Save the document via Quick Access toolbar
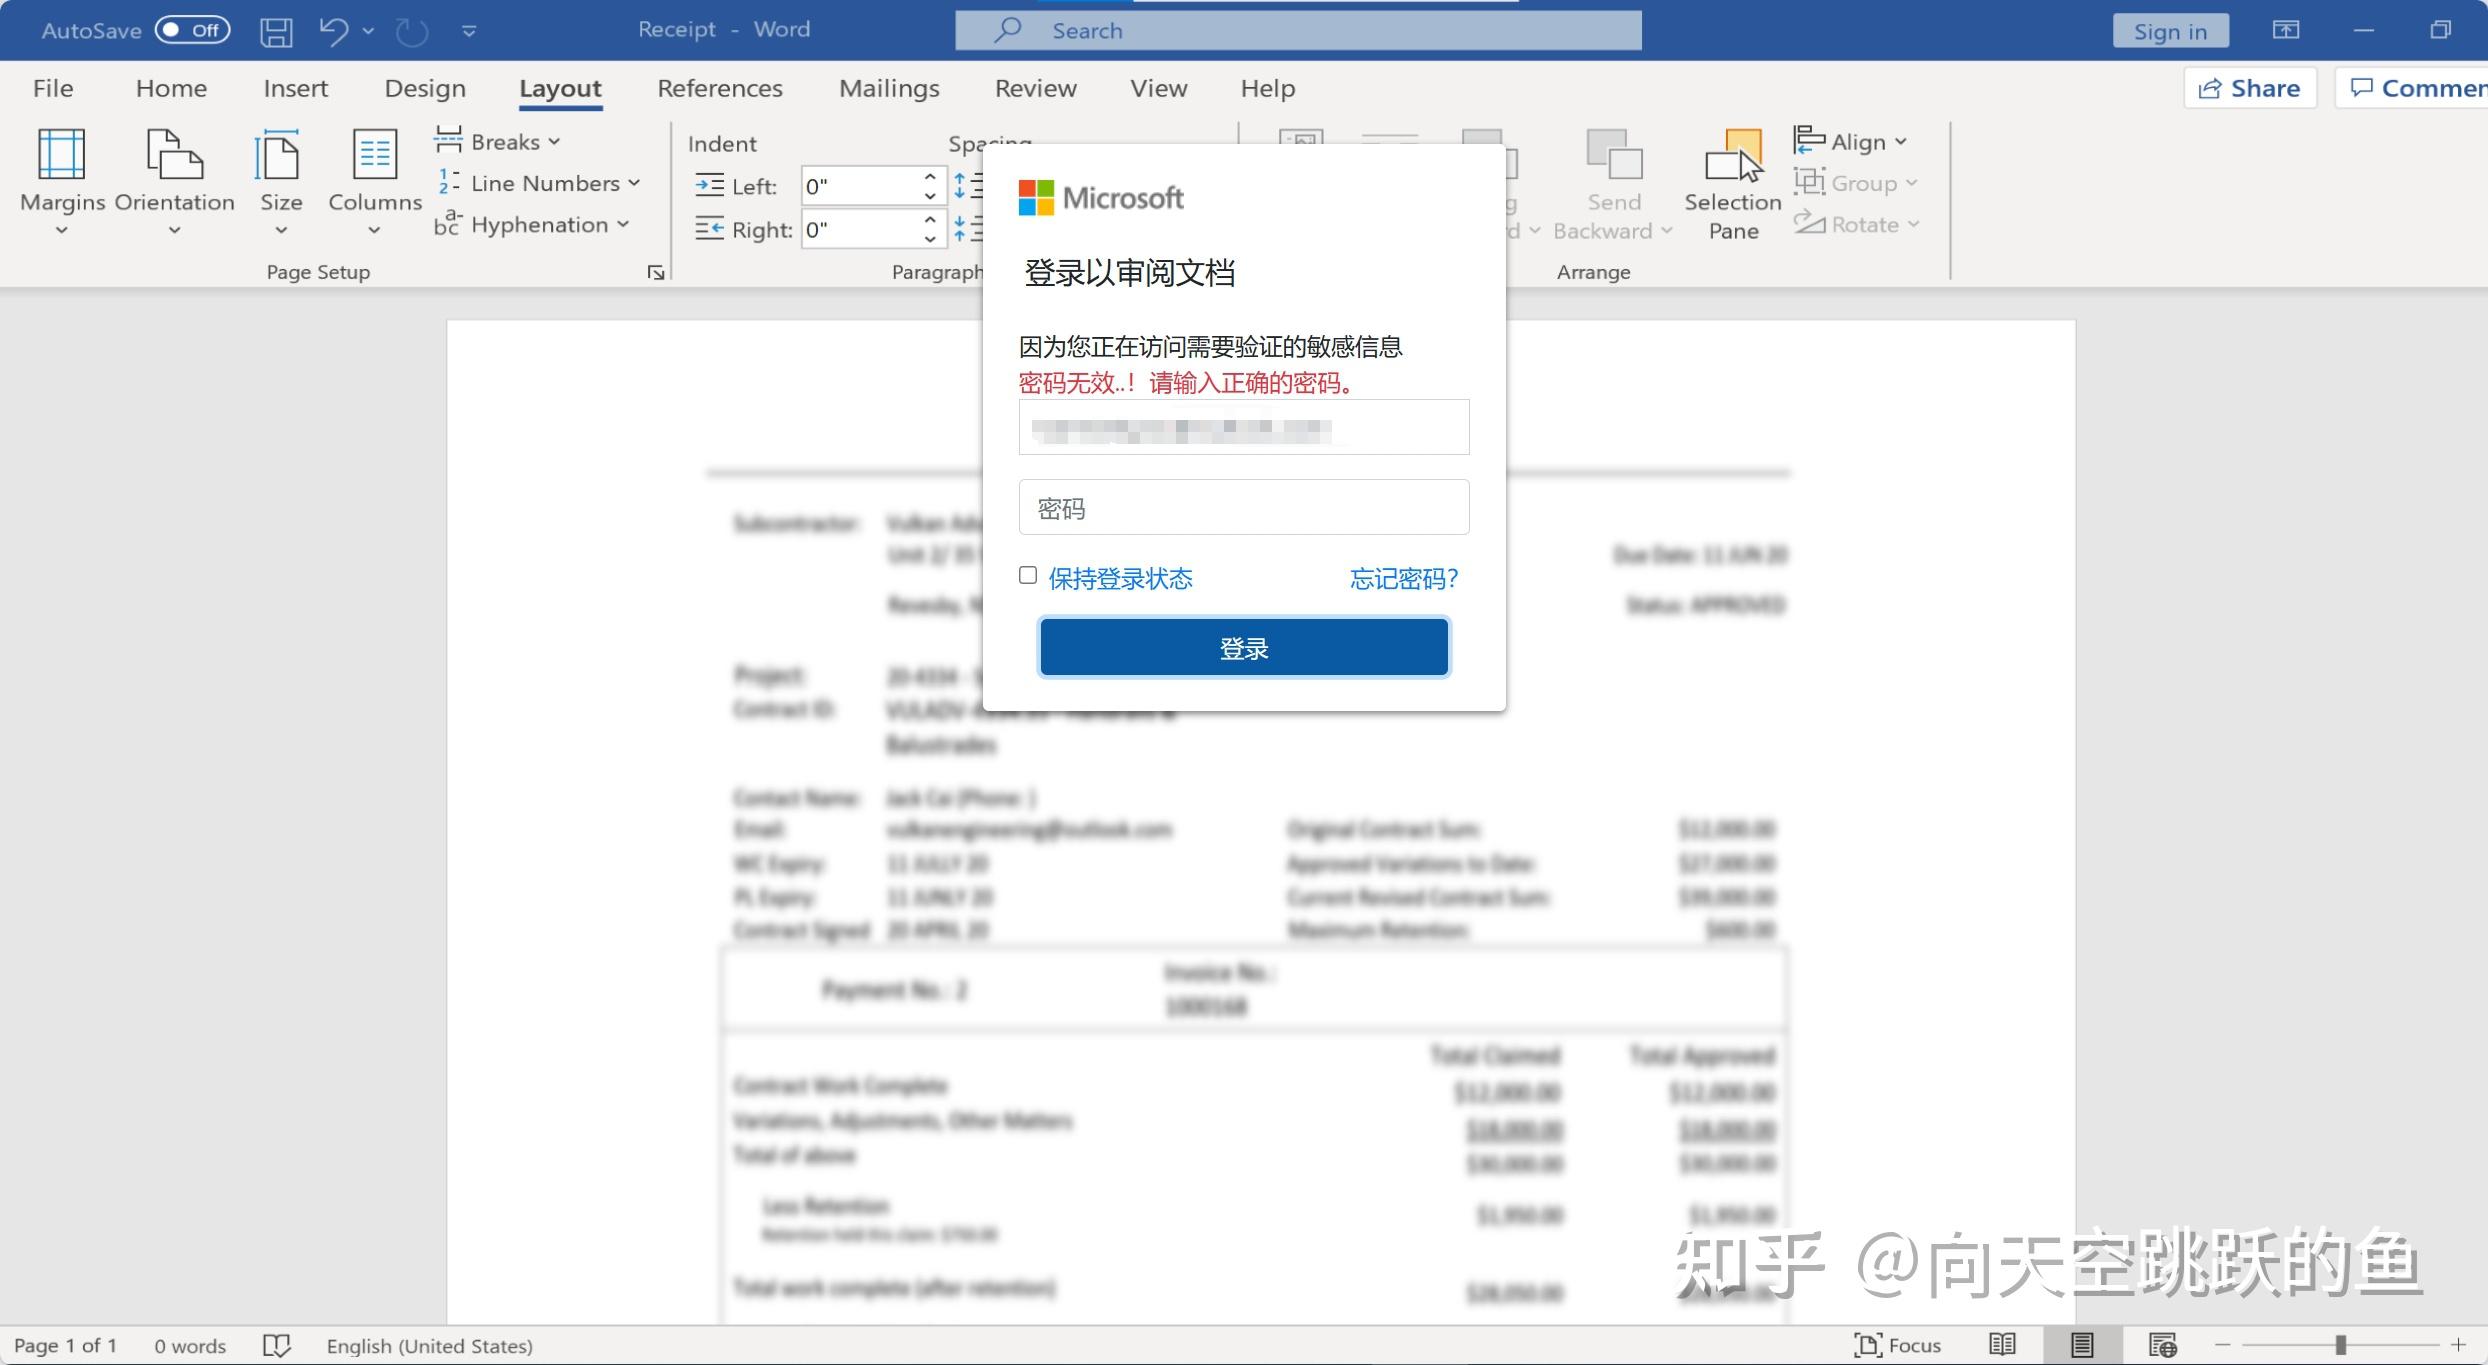2488x1365 pixels. (x=277, y=30)
